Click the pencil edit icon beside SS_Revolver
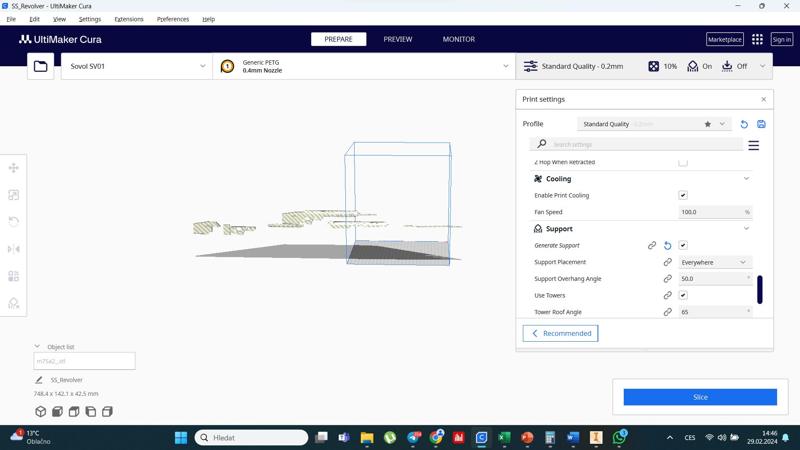 click(x=39, y=380)
